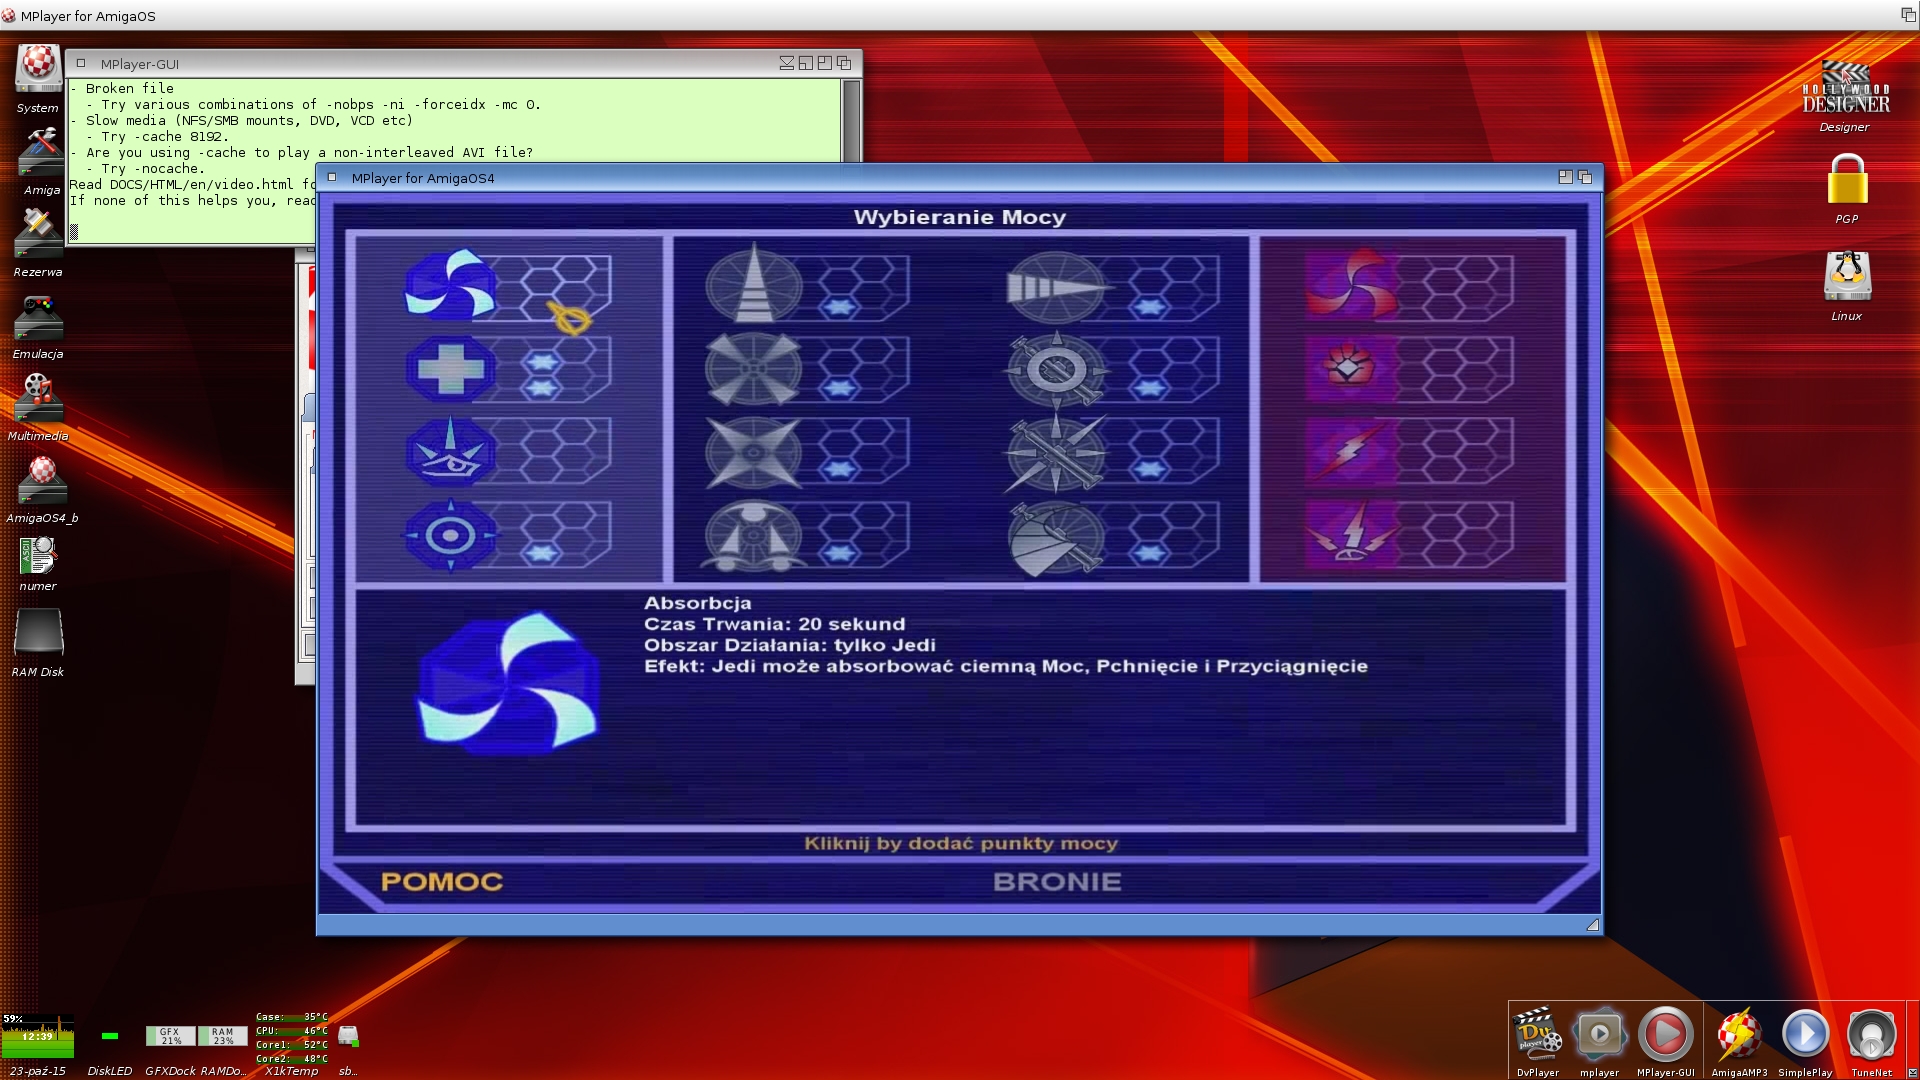1920x1080 pixels.
Task: Click the GFX memory usage gauge
Action: tap(171, 1036)
